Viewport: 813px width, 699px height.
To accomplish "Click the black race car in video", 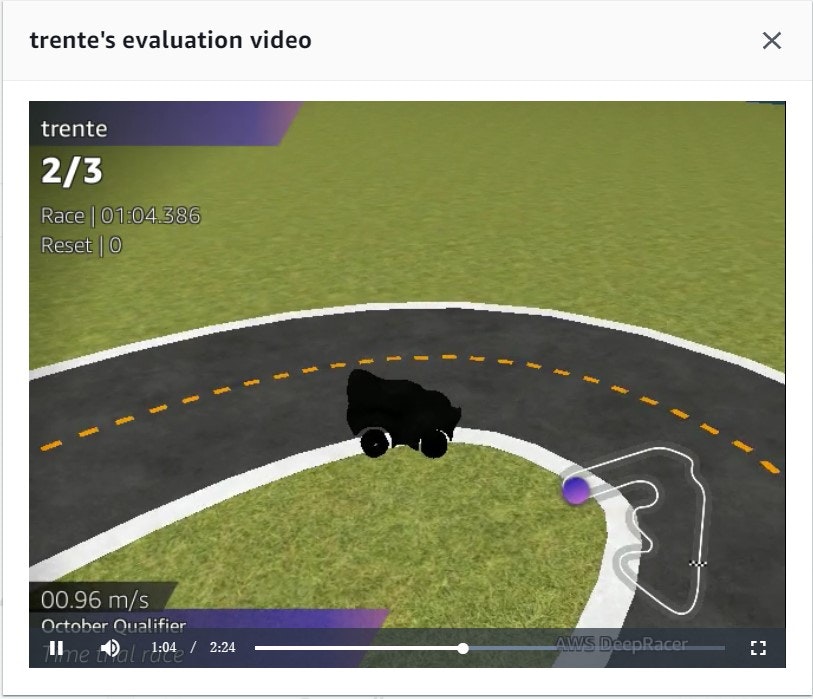I will coord(403,413).
